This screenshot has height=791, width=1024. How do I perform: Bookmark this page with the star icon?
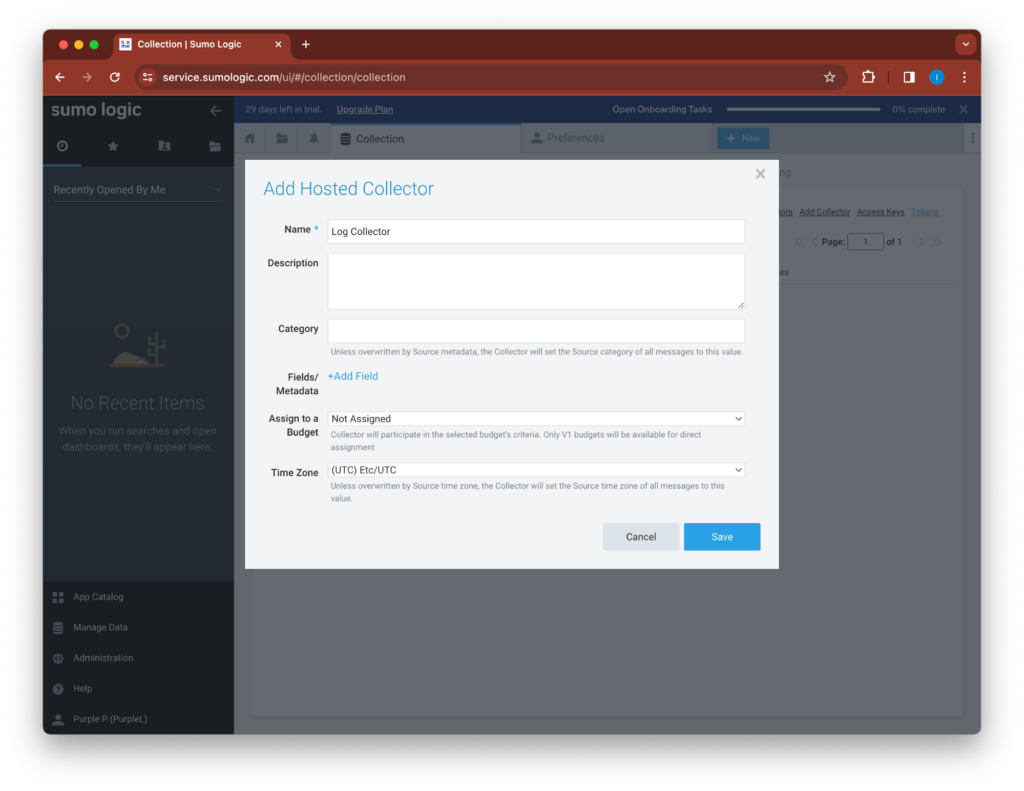pos(829,77)
